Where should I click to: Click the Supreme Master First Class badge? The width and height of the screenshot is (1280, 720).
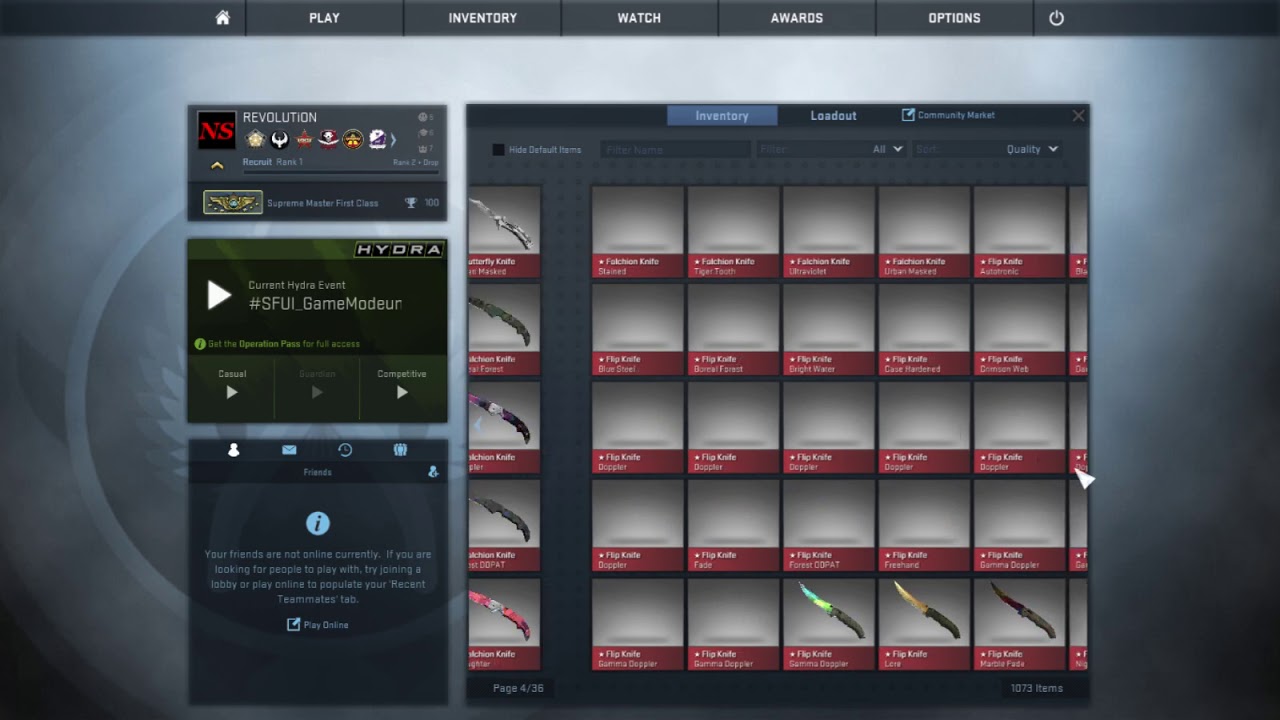(x=233, y=203)
